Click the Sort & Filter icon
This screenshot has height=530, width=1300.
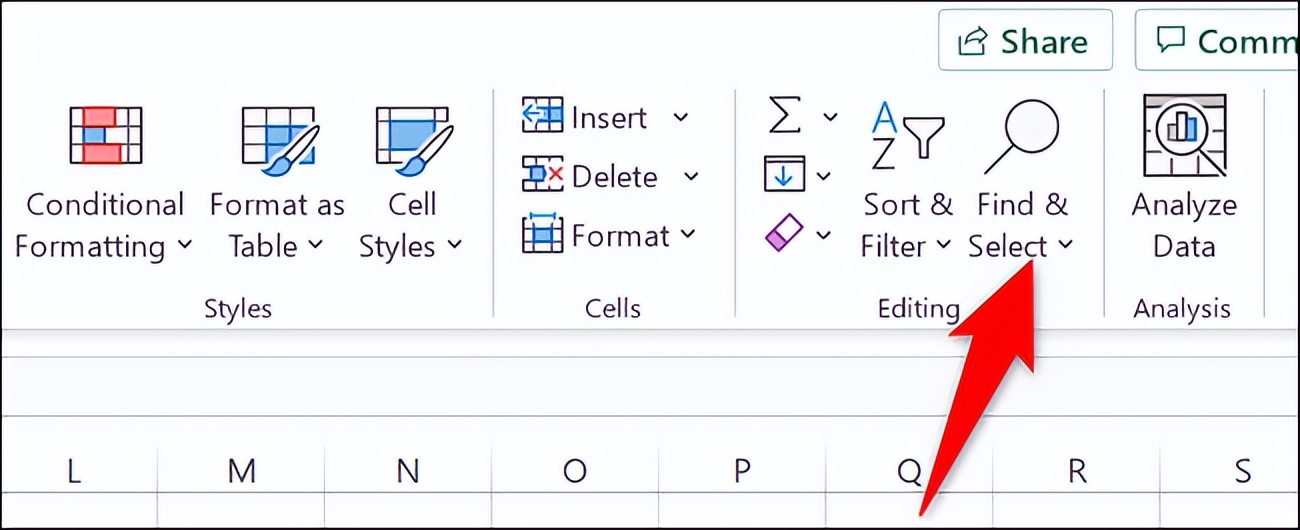[x=906, y=135]
